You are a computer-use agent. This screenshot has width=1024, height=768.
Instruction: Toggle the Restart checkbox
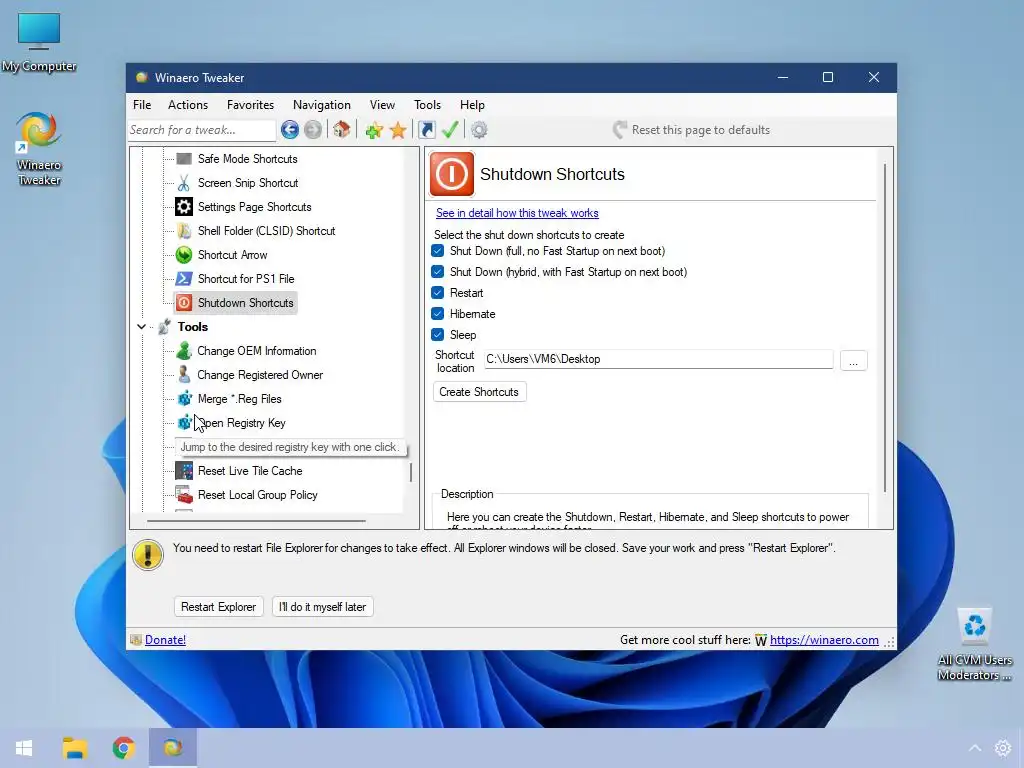pyautogui.click(x=438, y=293)
